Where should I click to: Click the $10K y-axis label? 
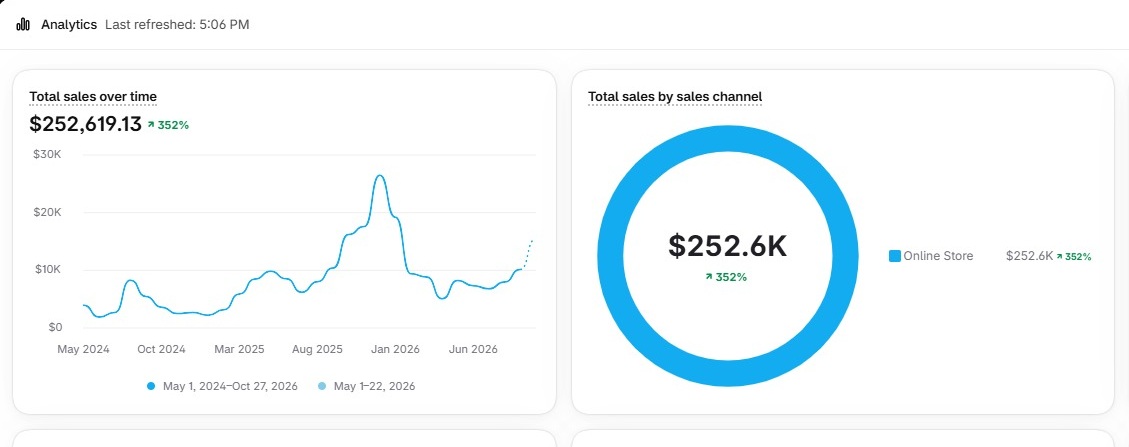coord(48,270)
